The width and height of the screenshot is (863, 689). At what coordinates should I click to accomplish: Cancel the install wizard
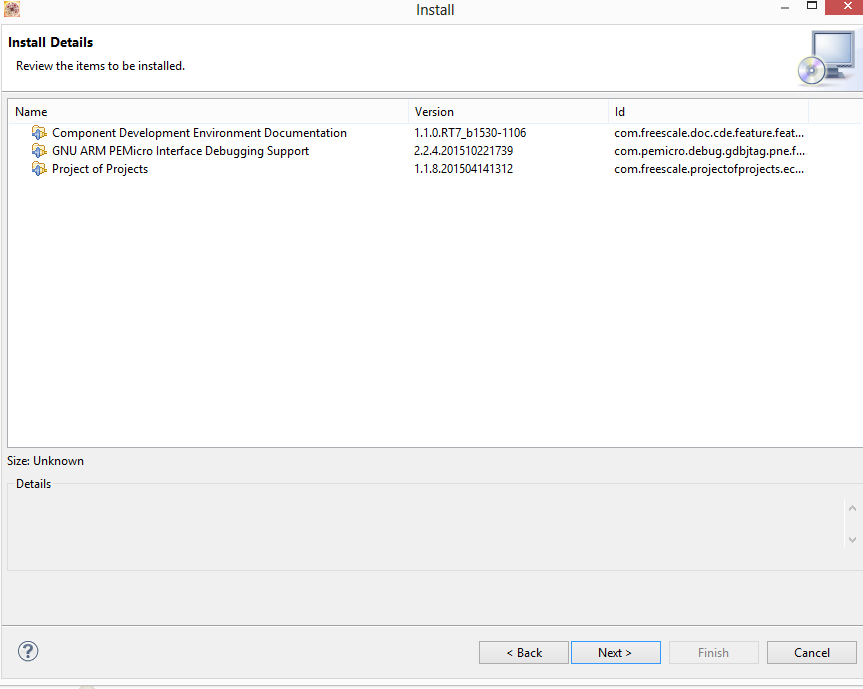811,653
